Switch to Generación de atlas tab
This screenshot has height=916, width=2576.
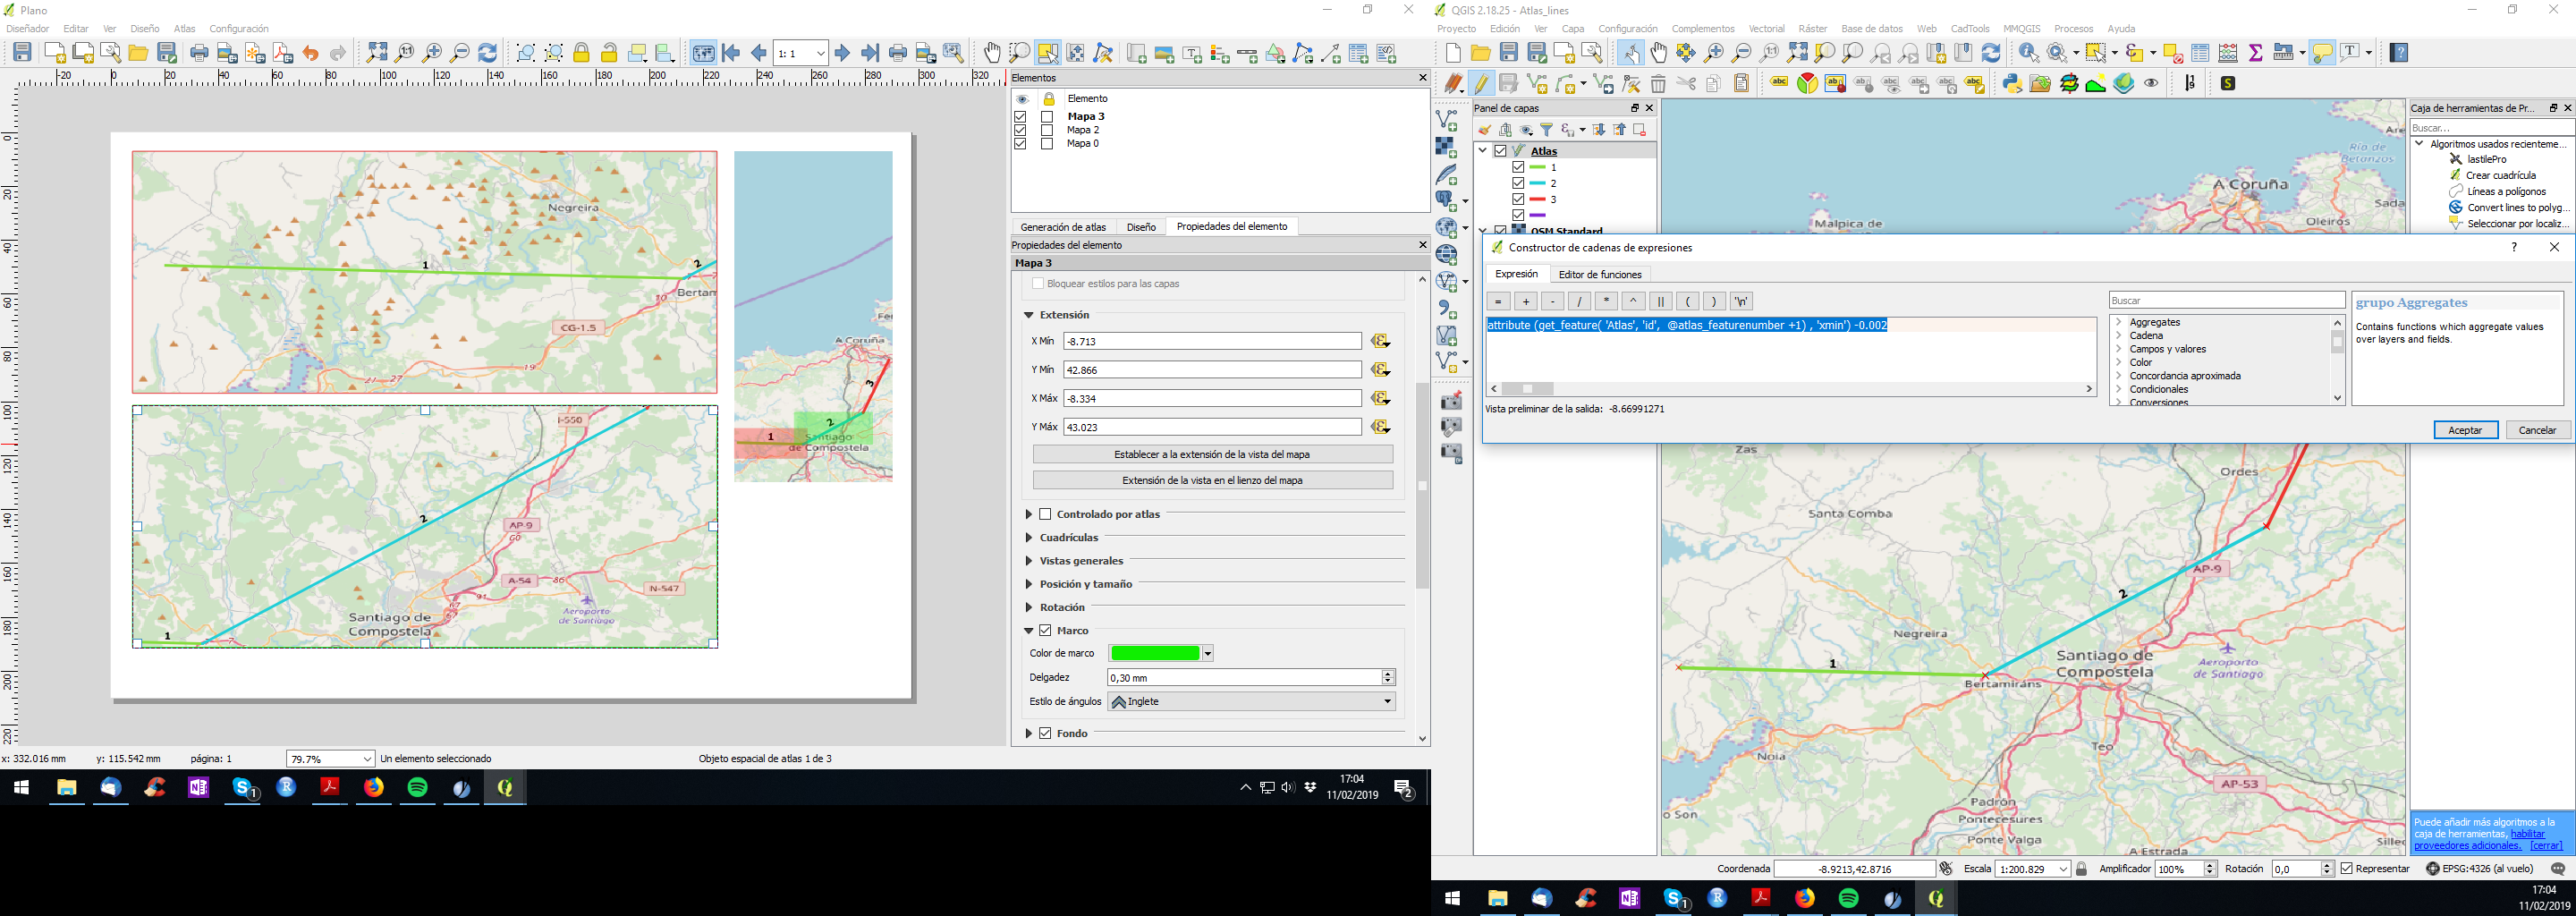point(1063,227)
